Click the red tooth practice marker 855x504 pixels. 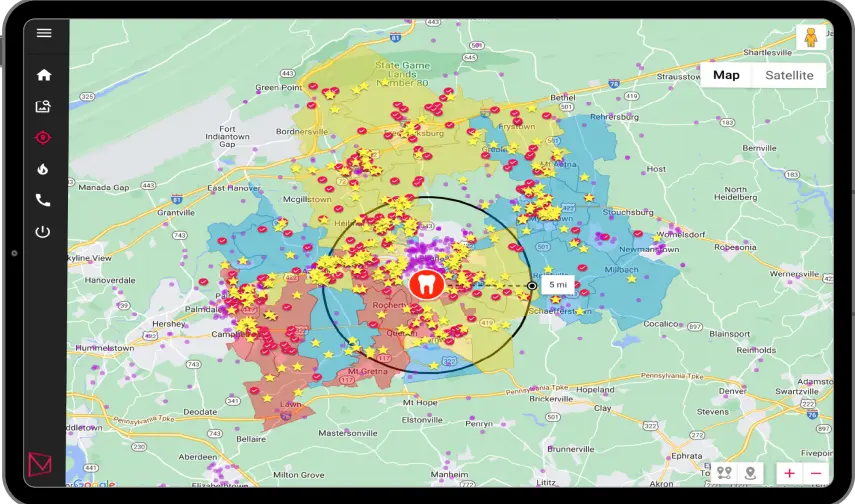tap(426, 285)
